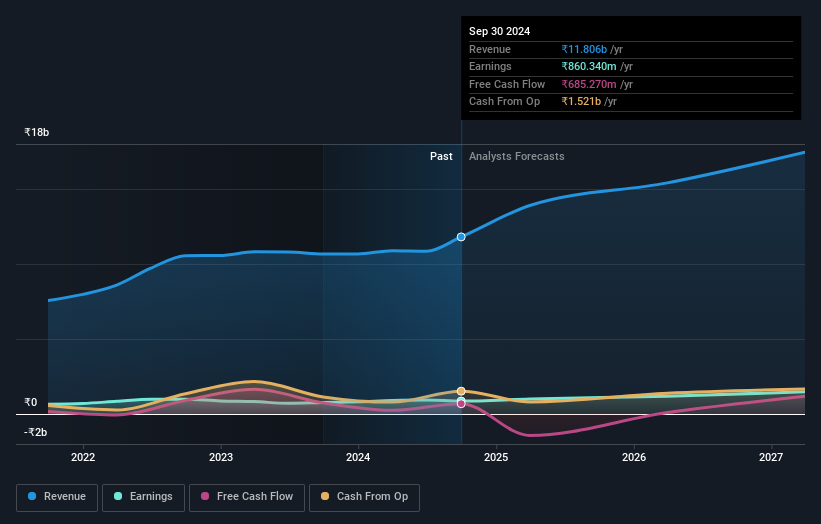Viewport: 821px width, 524px height.
Task: Click the 2024 x-axis label
Action: pyautogui.click(x=358, y=458)
